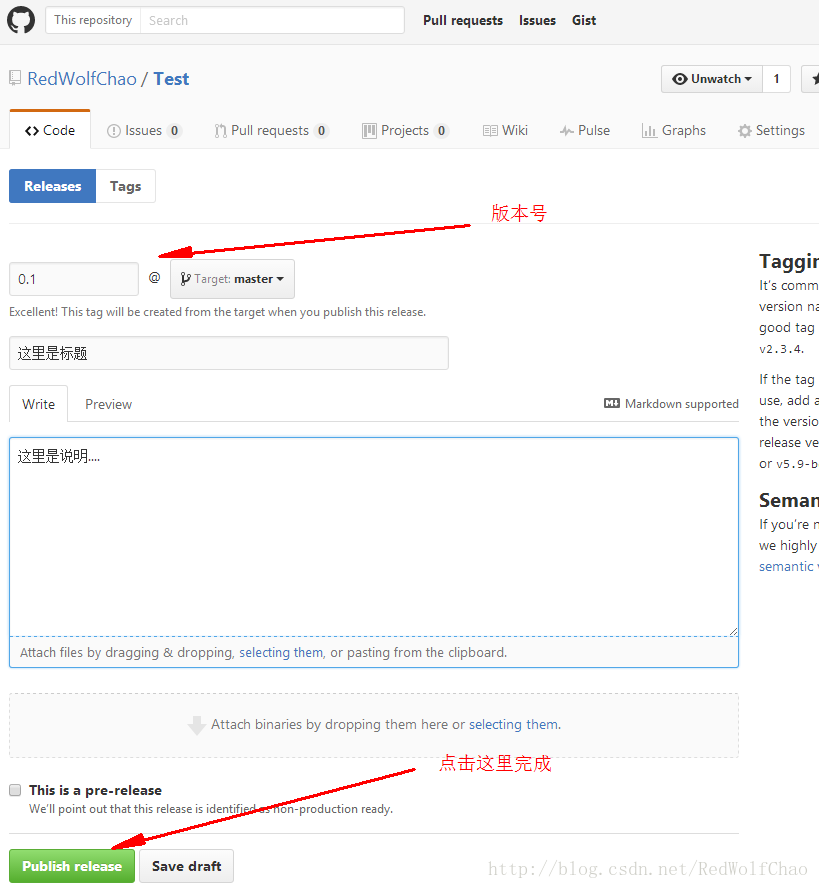Open the RedWolfChao user link
819x889 pixels.
pyautogui.click(x=82, y=79)
